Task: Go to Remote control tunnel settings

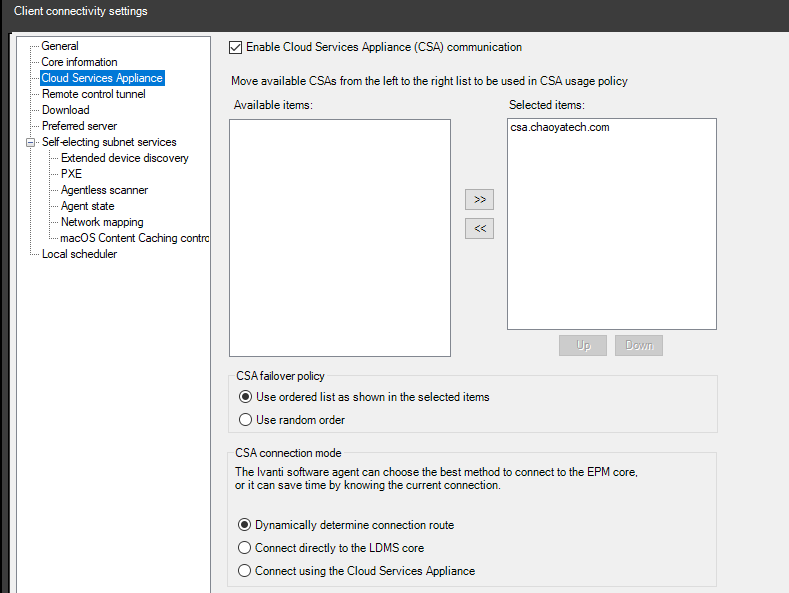Action: (93, 94)
